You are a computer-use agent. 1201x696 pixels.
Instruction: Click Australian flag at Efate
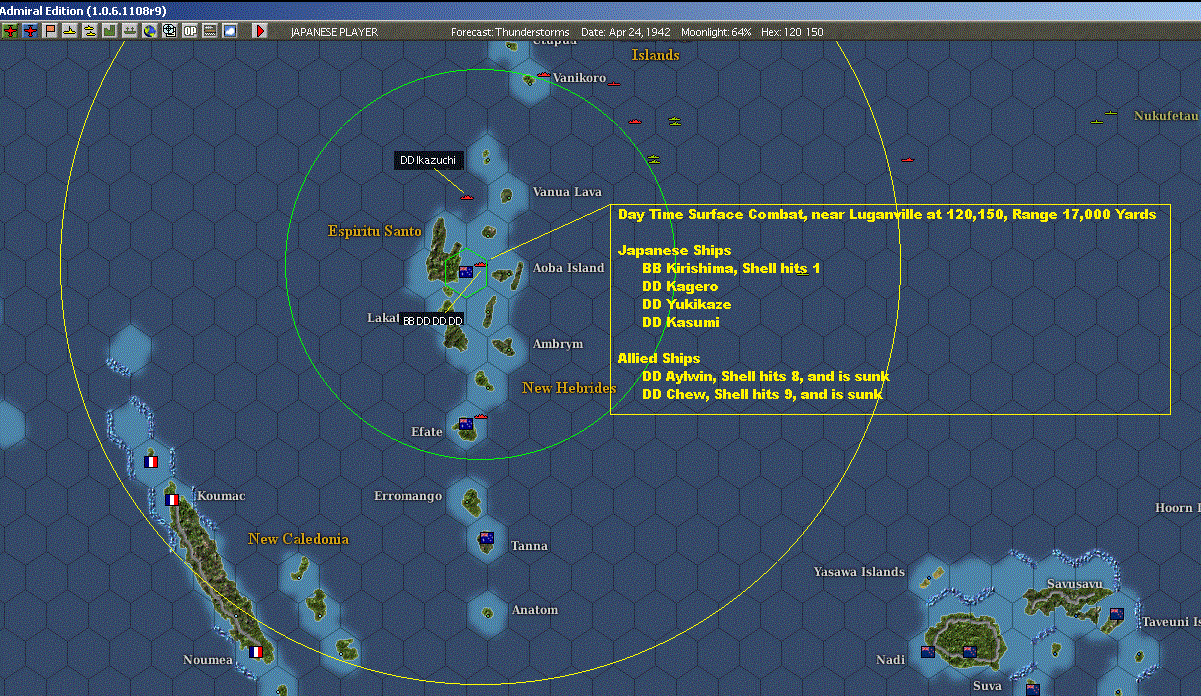pos(465,424)
